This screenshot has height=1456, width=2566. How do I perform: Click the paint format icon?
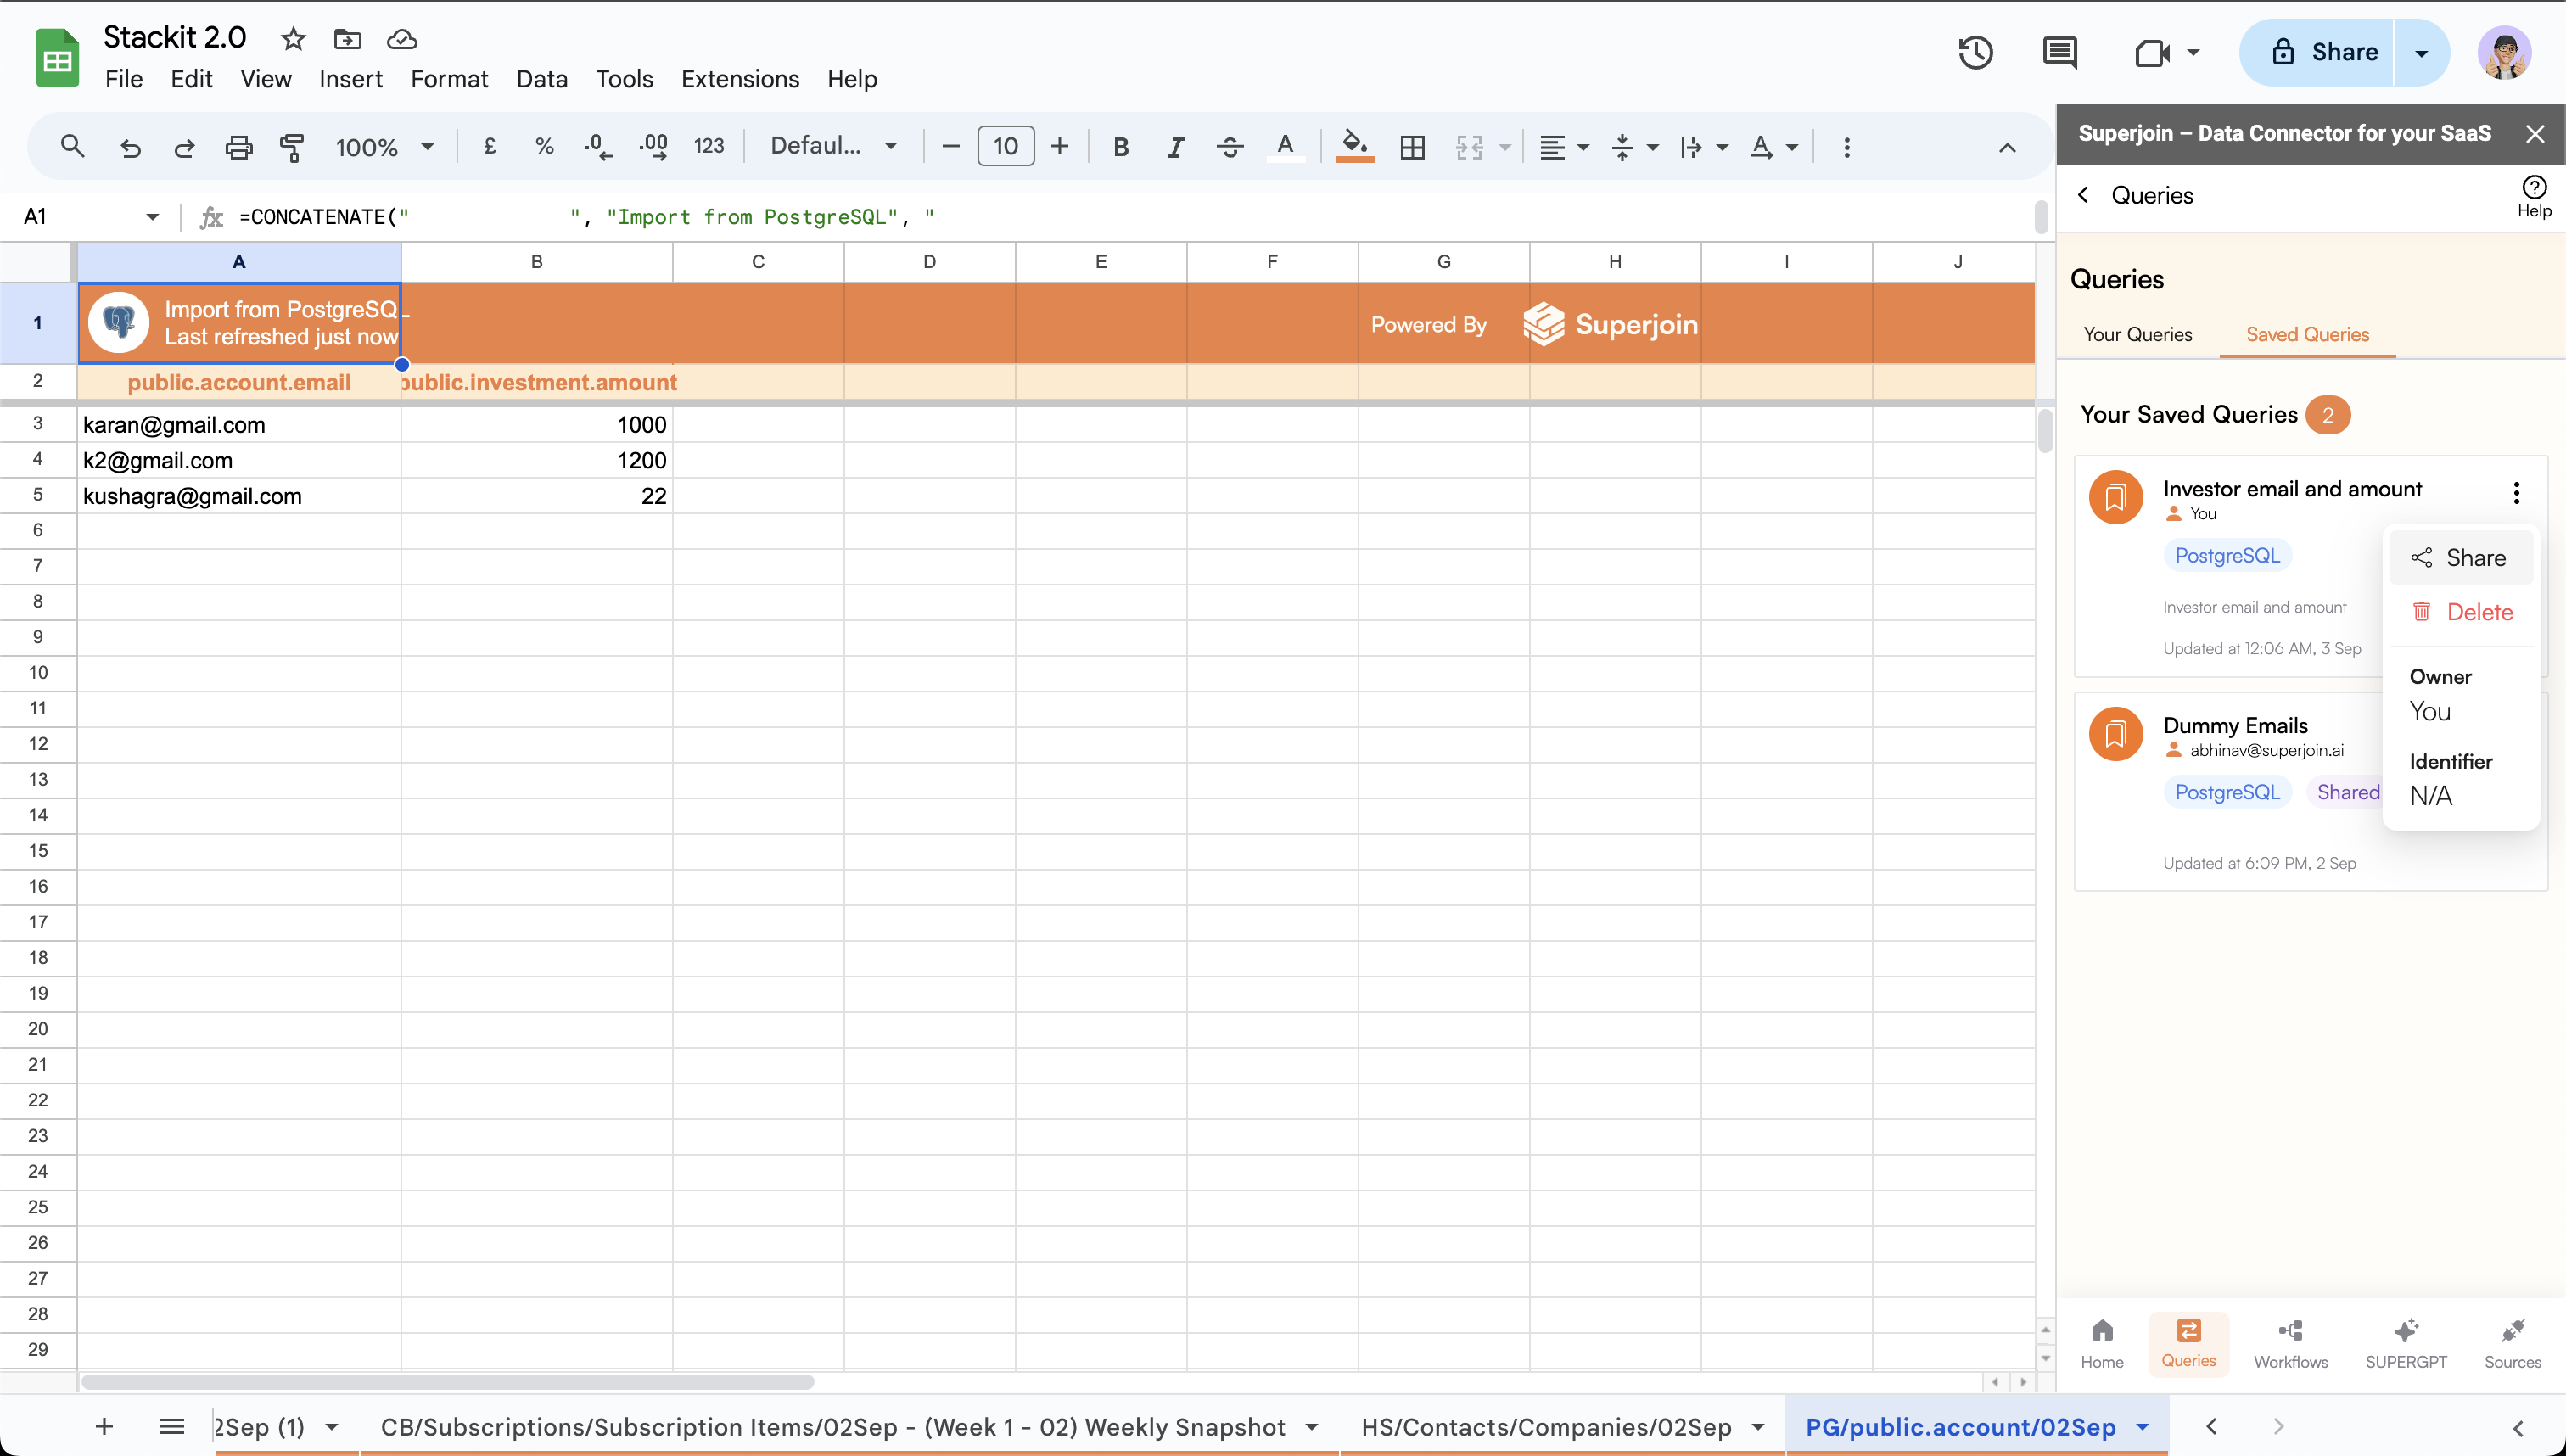[292, 147]
